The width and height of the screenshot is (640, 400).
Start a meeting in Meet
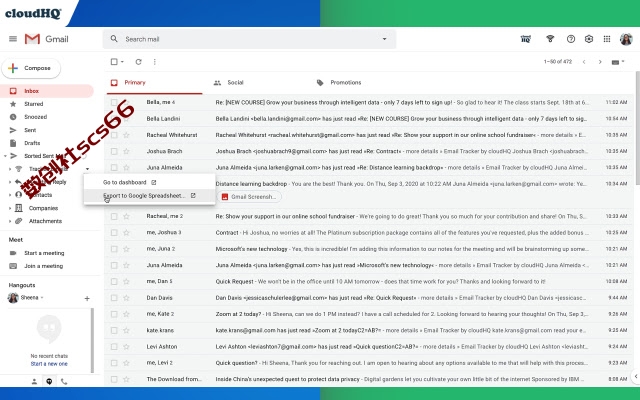pos(44,253)
